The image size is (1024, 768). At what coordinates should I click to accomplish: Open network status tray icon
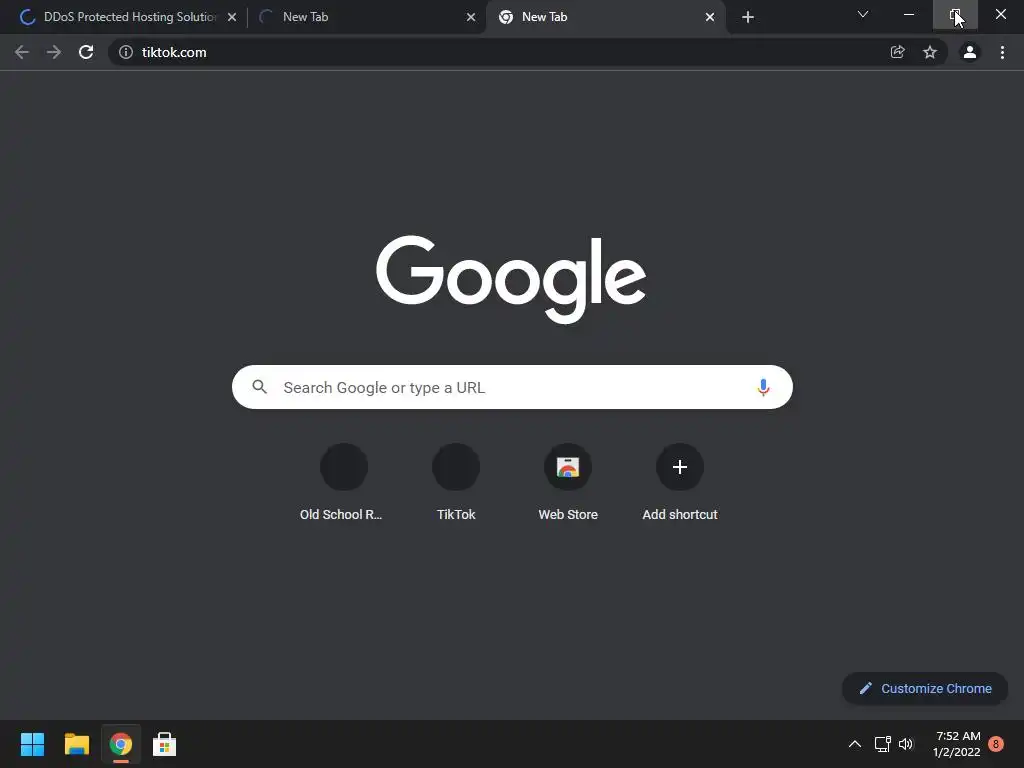coord(882,744)
